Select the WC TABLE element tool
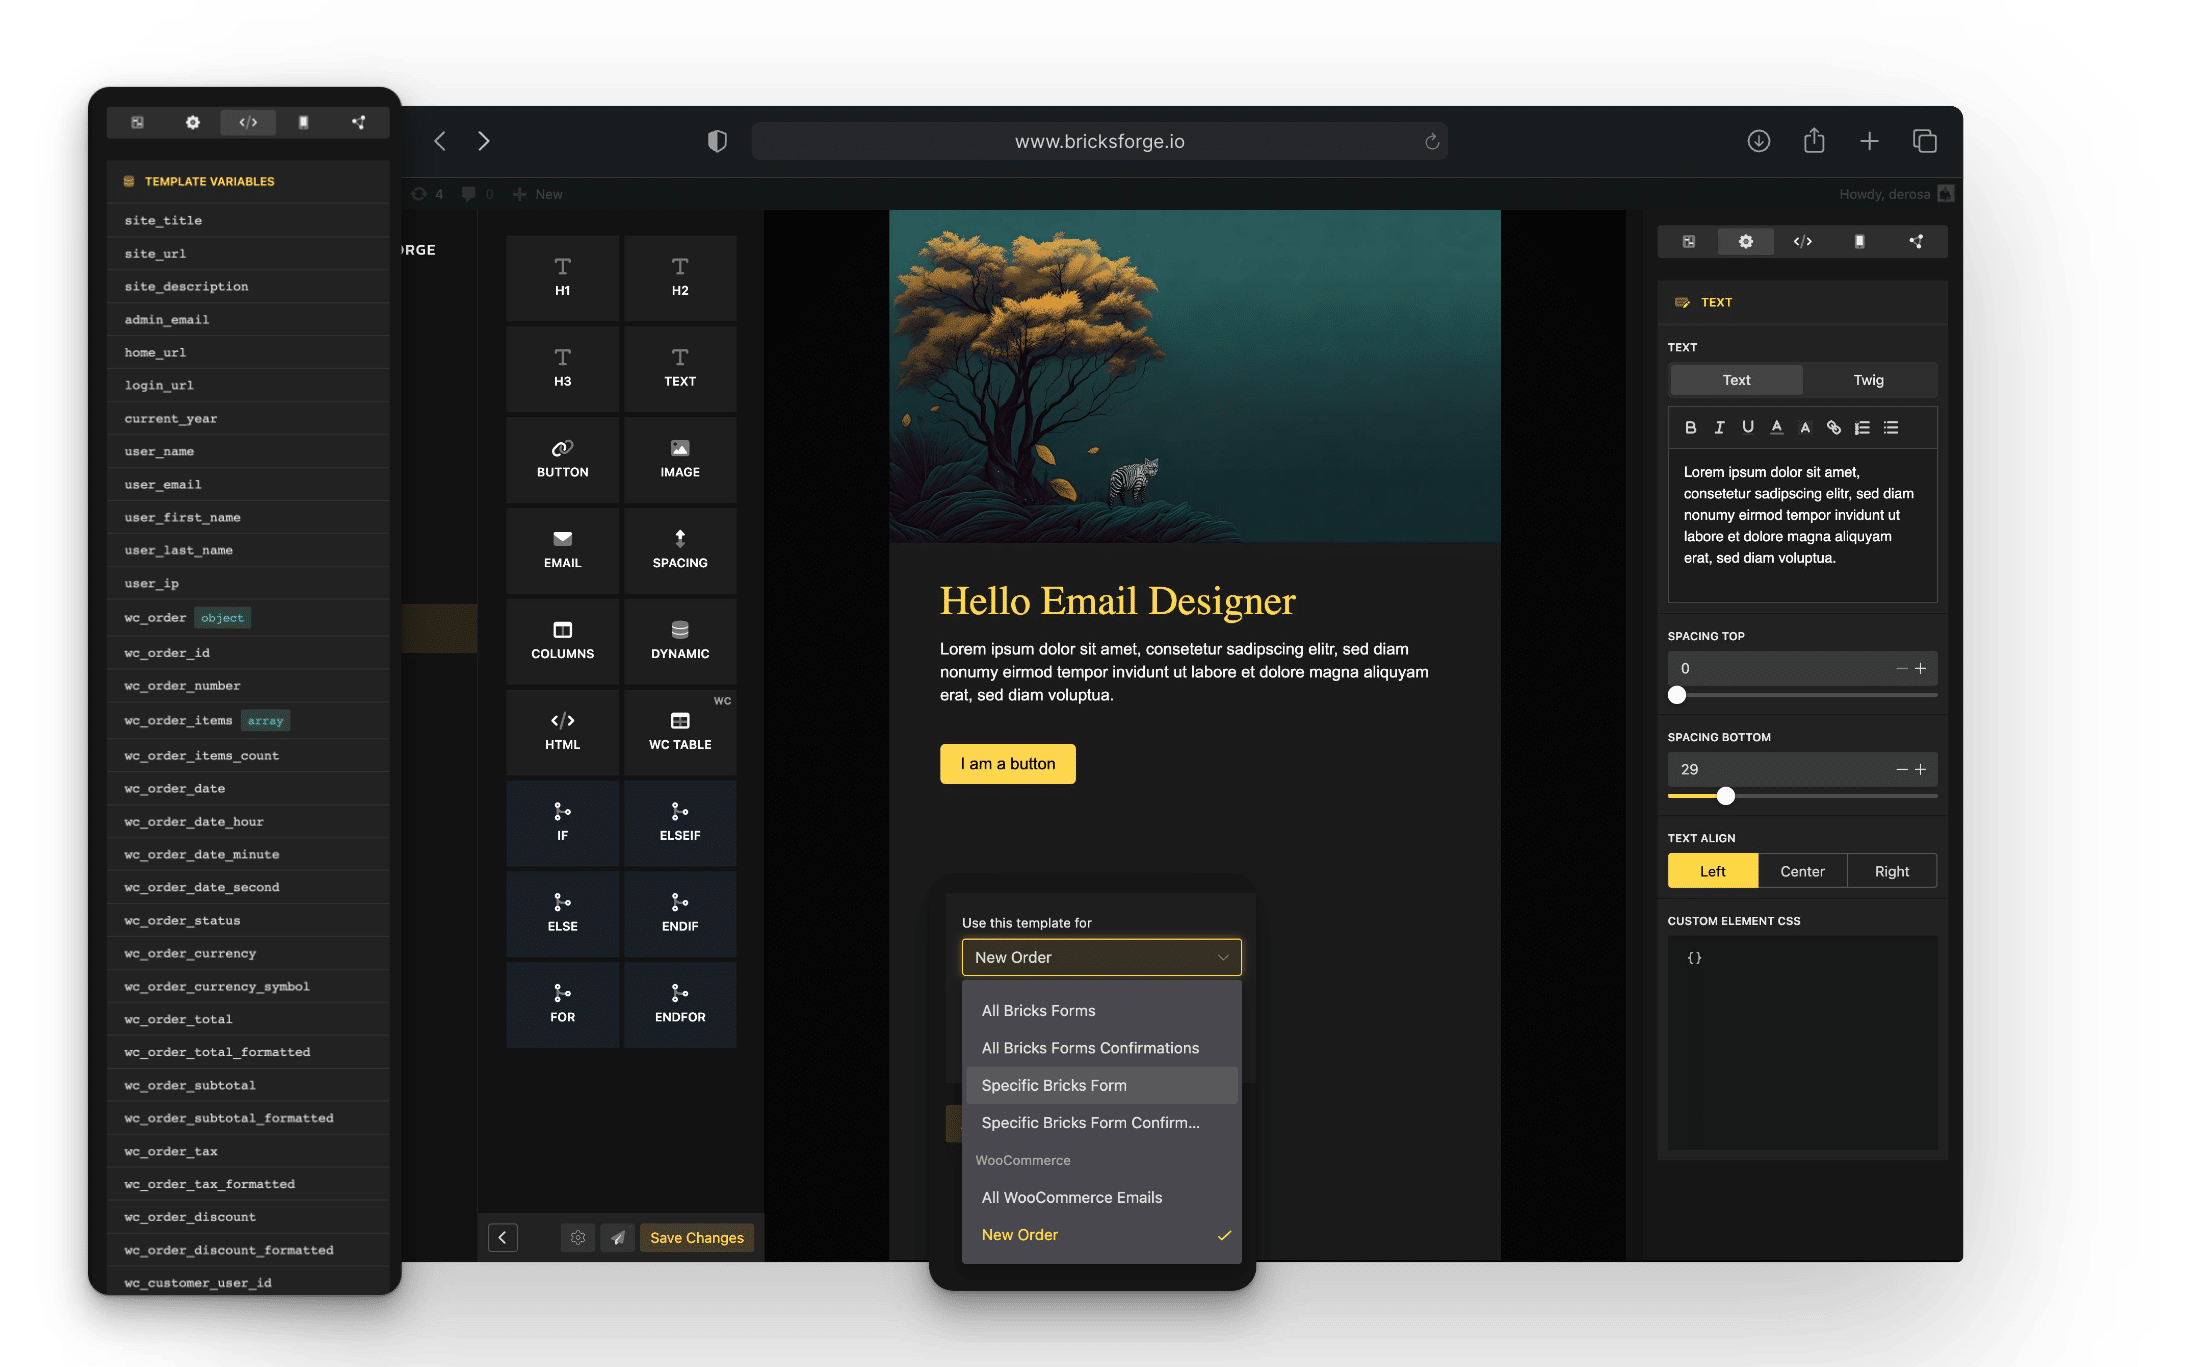This screenshot has width=2200, height=1367. tap(677, 728)
